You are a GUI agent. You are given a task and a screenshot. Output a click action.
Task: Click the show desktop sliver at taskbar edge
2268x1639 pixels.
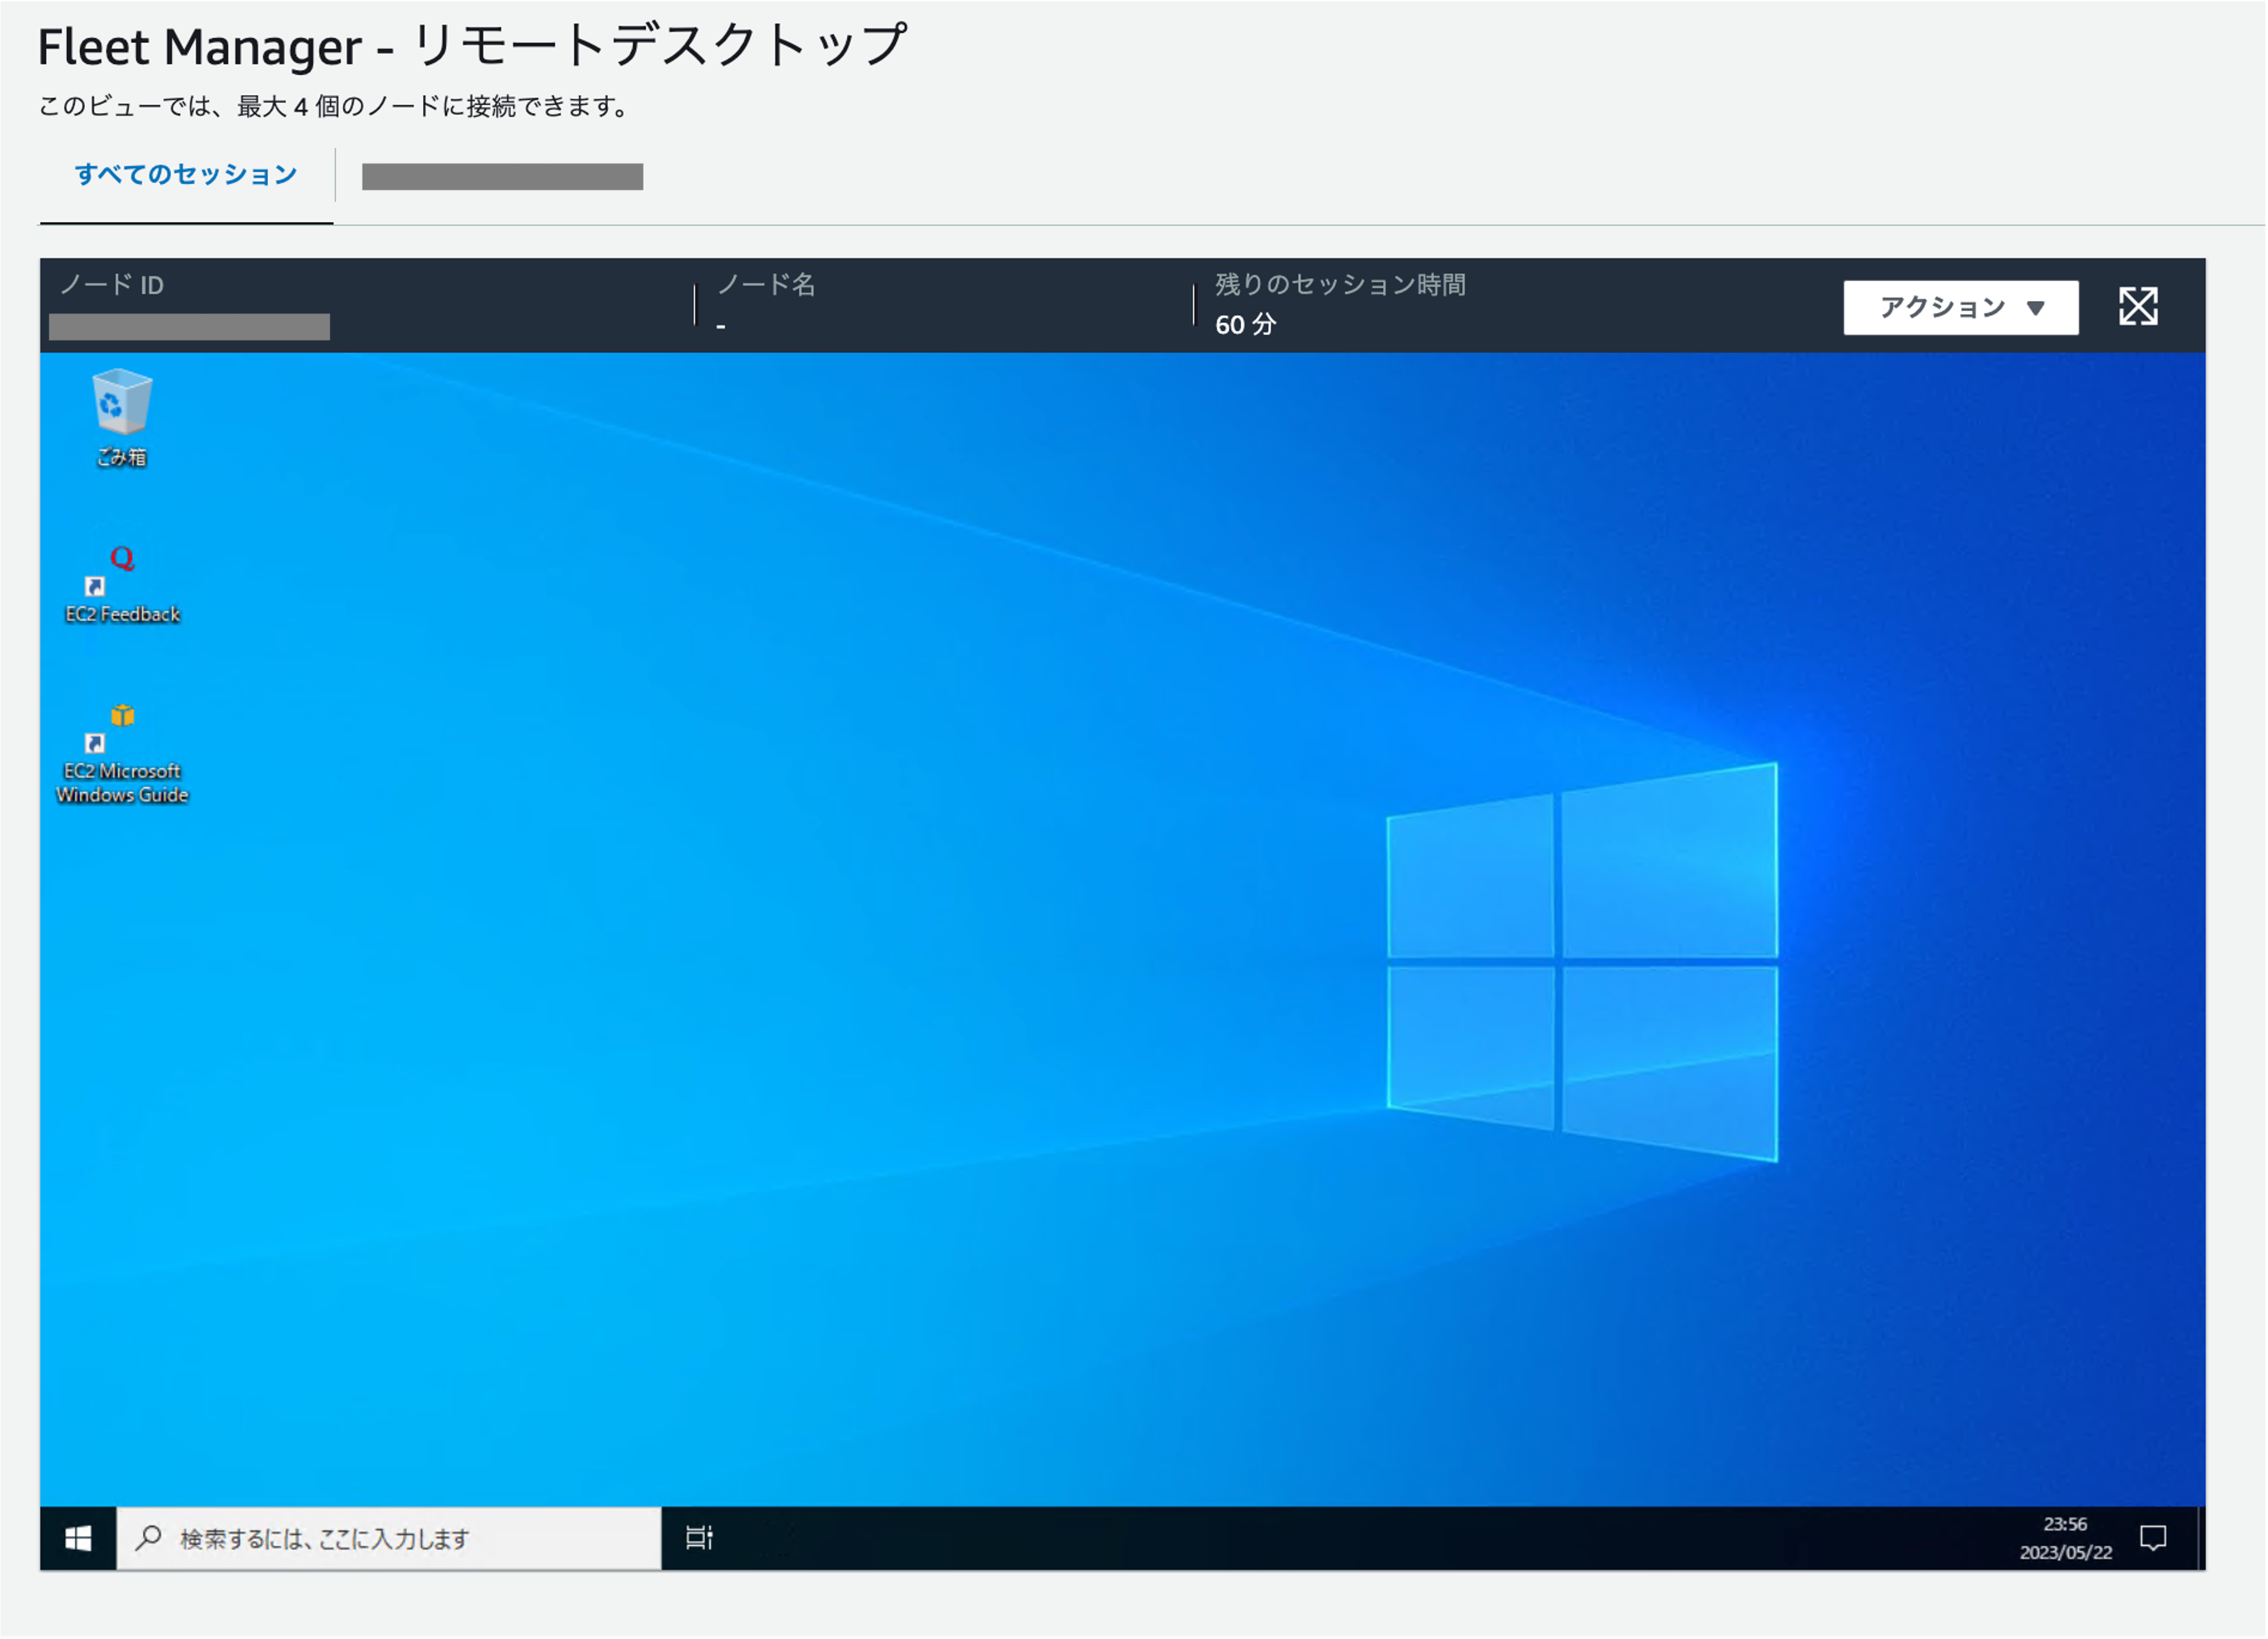point(2201,1539)
